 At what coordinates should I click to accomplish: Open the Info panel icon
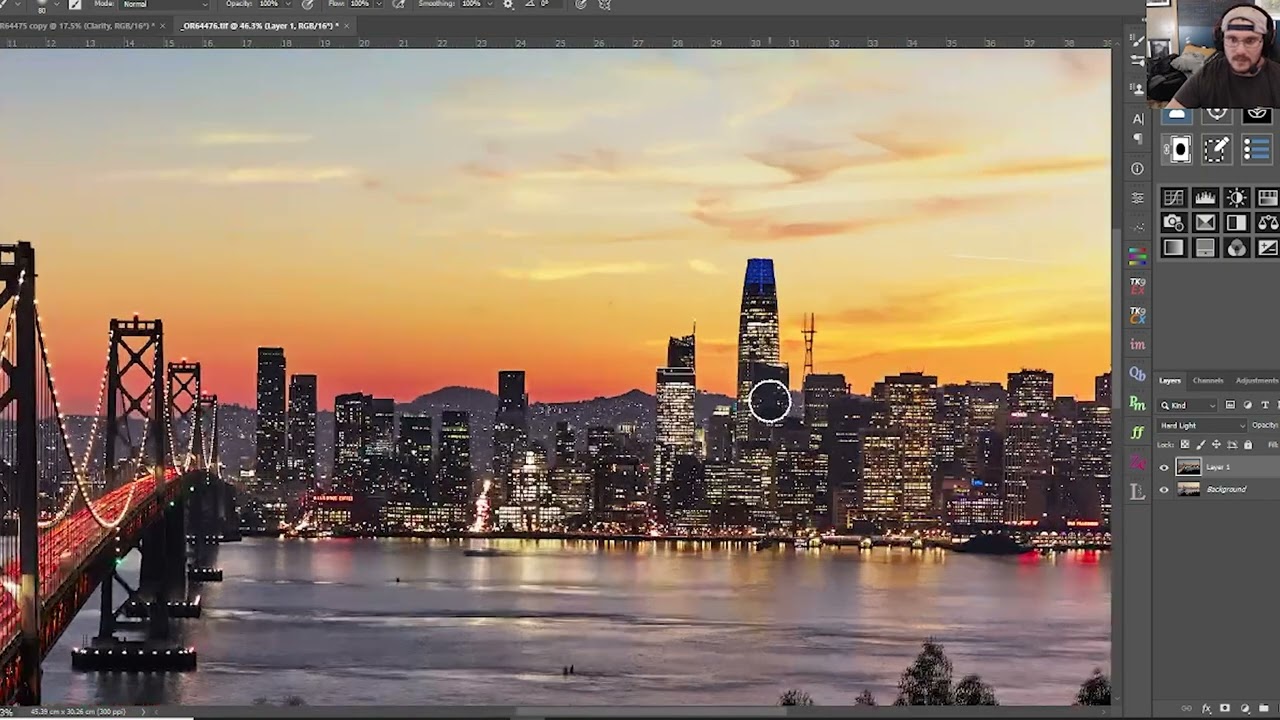[1137, 169]
